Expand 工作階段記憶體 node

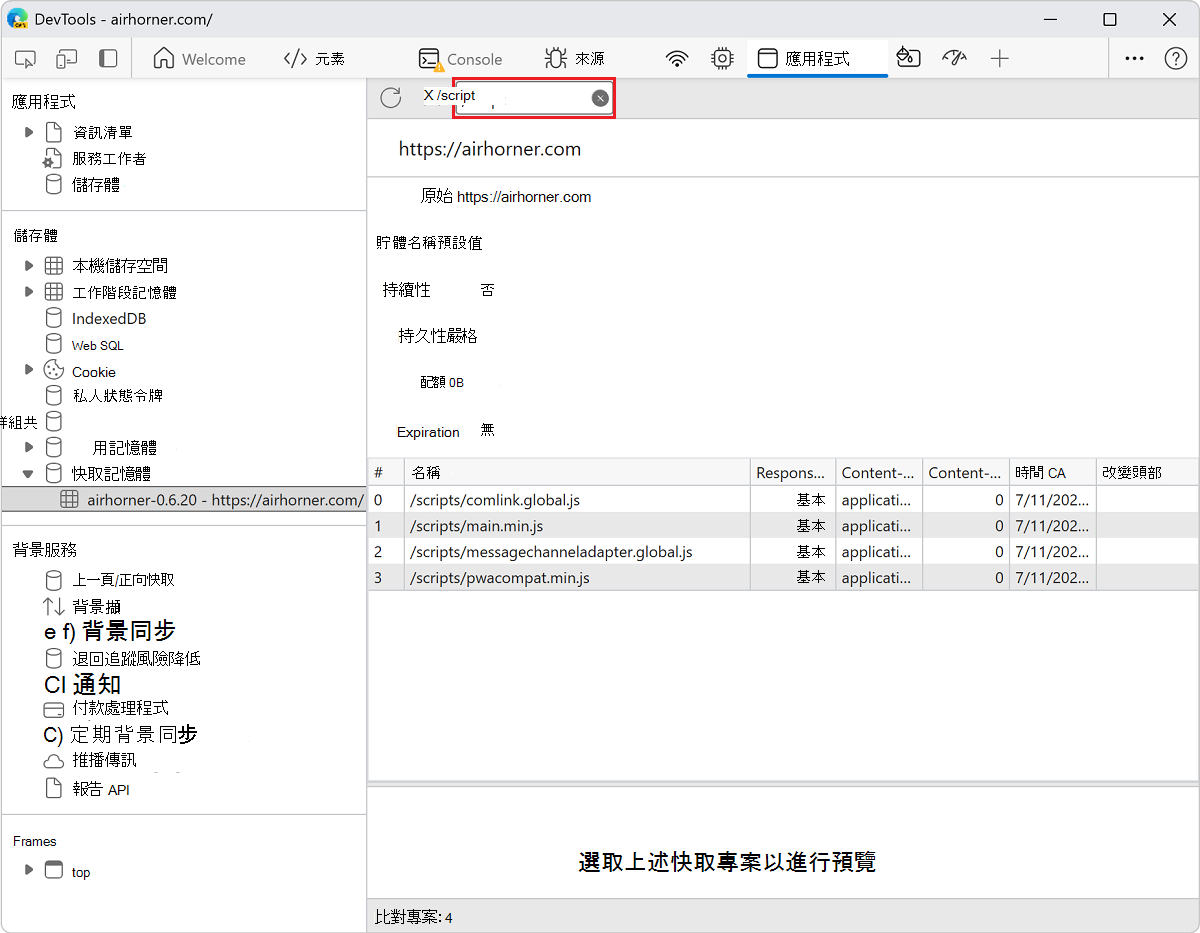29,292
